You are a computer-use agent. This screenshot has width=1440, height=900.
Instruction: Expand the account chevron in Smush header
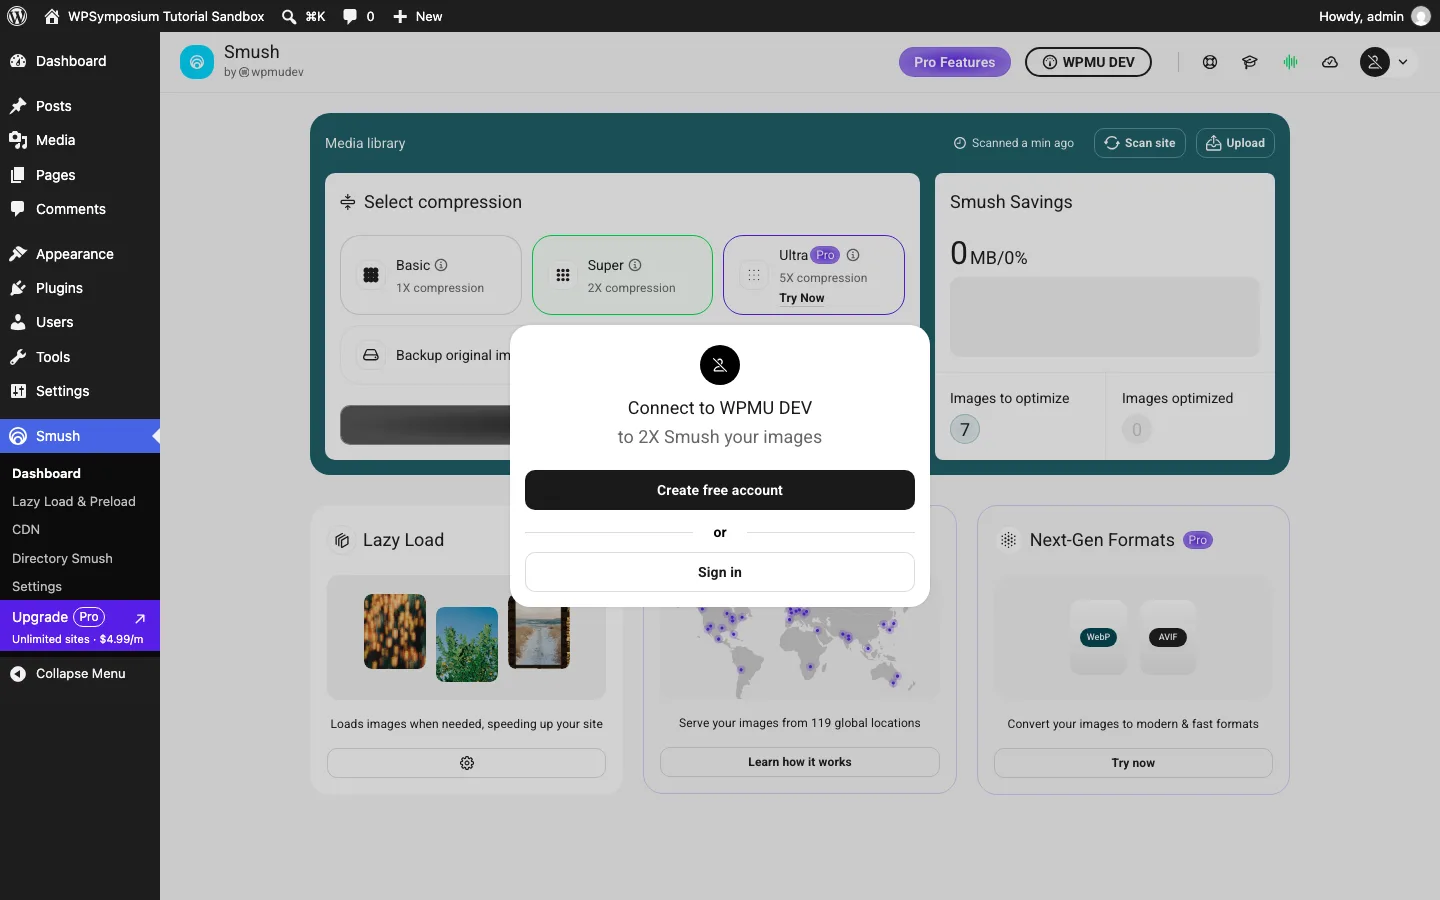tap(1403, 62)
